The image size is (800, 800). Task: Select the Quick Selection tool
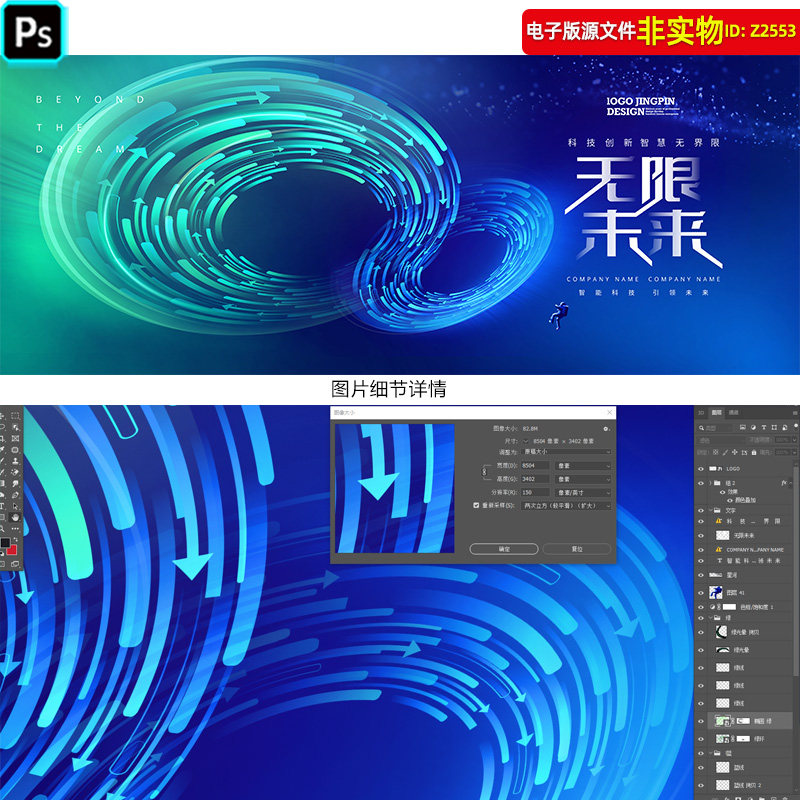(15, 427)
